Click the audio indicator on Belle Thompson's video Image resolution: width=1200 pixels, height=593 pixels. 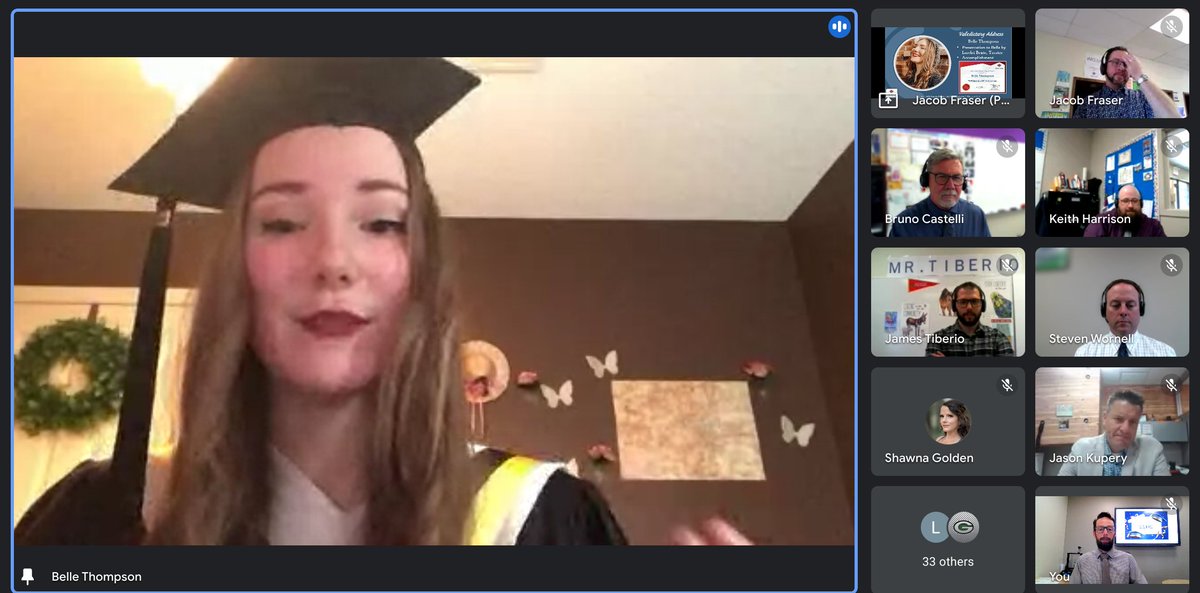[839, 27]
